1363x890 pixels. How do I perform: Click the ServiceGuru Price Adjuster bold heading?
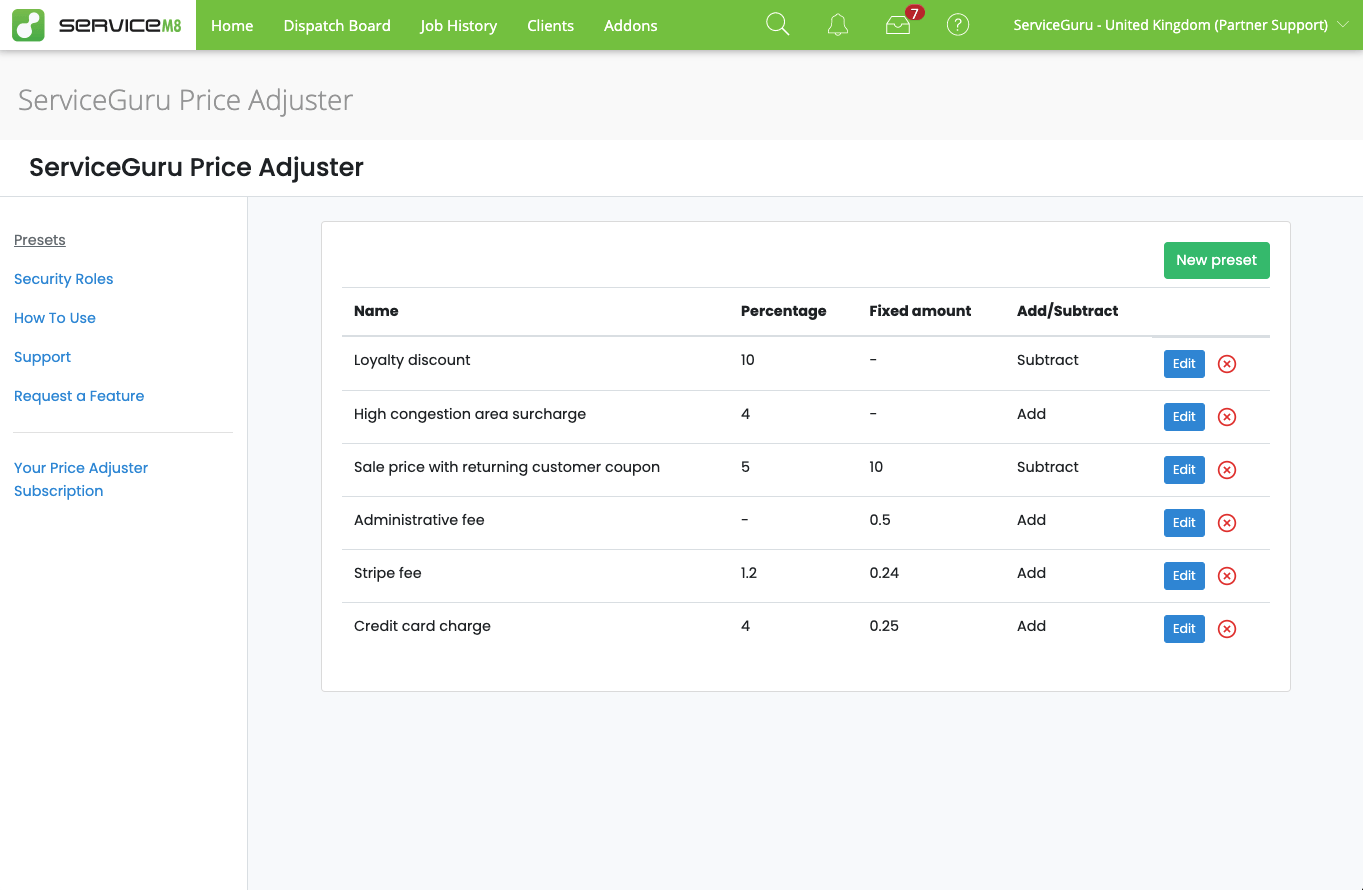pyautogui.click(x=196, y=167)
